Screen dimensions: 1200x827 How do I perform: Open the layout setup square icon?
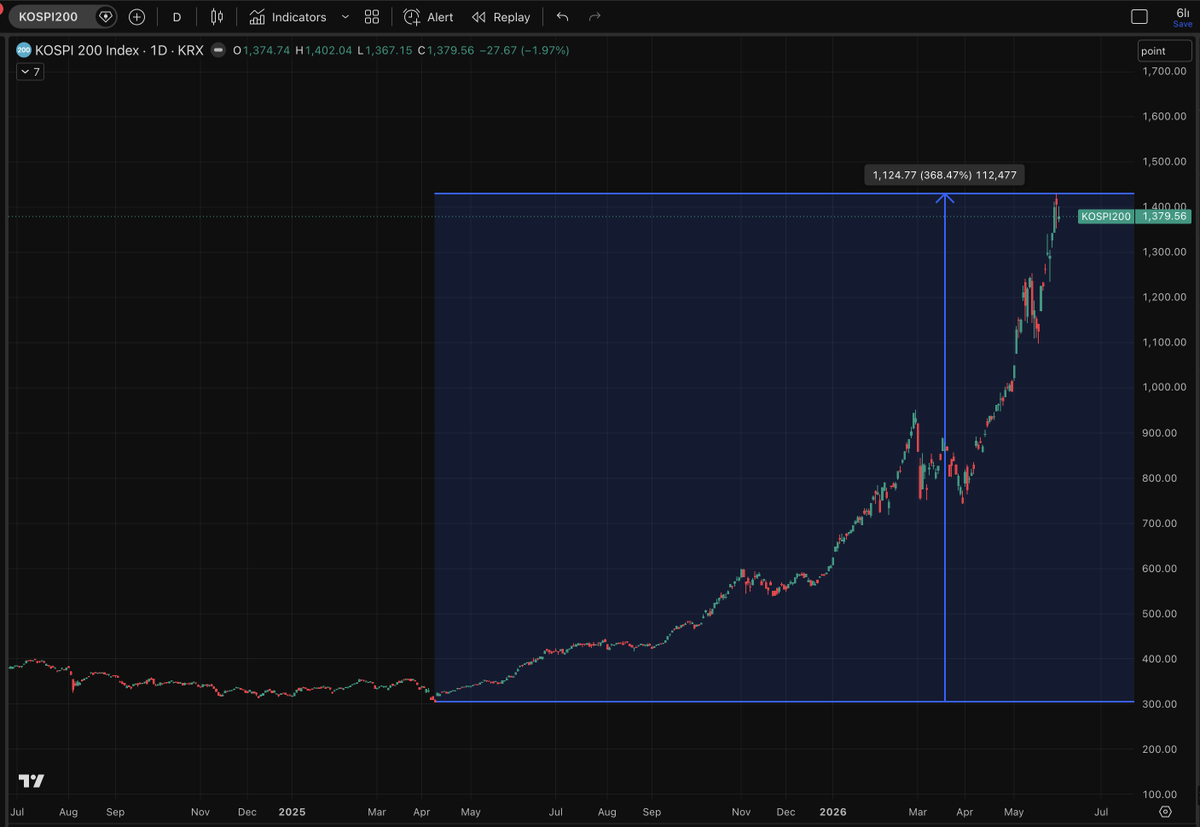[1139, 17]
